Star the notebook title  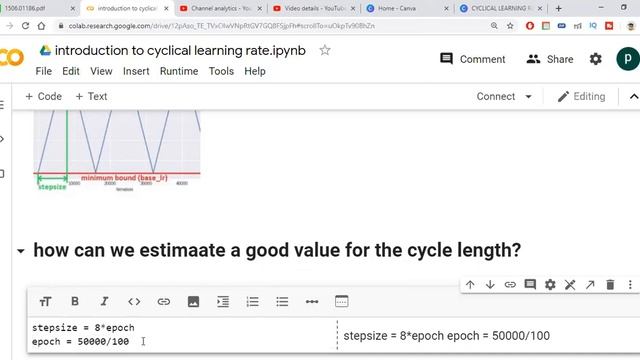click(x=325, y=50)
